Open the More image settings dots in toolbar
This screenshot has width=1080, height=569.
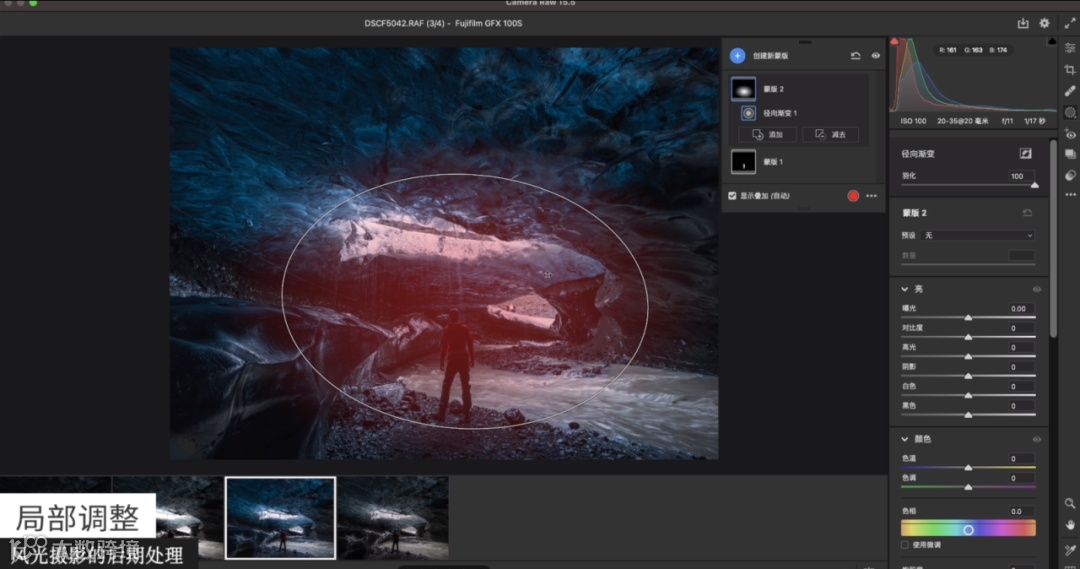coord(1070,195)
